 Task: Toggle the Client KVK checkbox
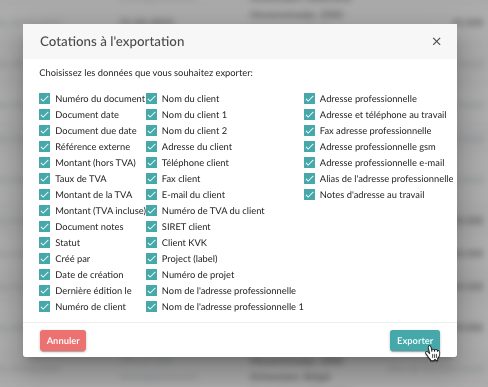tap(151, 243)
